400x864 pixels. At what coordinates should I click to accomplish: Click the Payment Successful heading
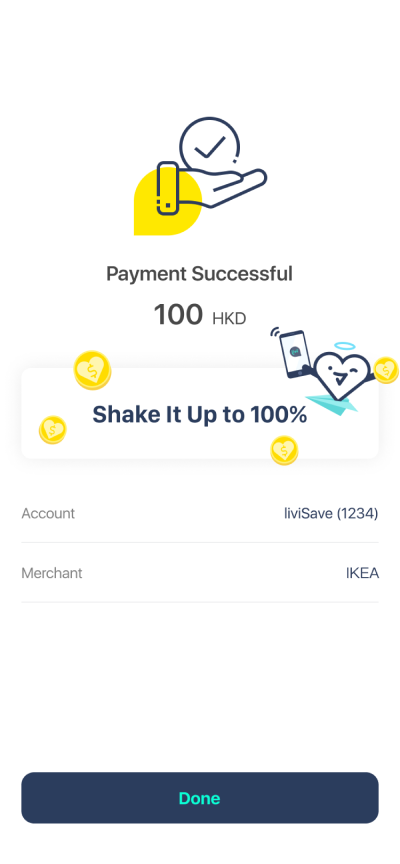199,274
